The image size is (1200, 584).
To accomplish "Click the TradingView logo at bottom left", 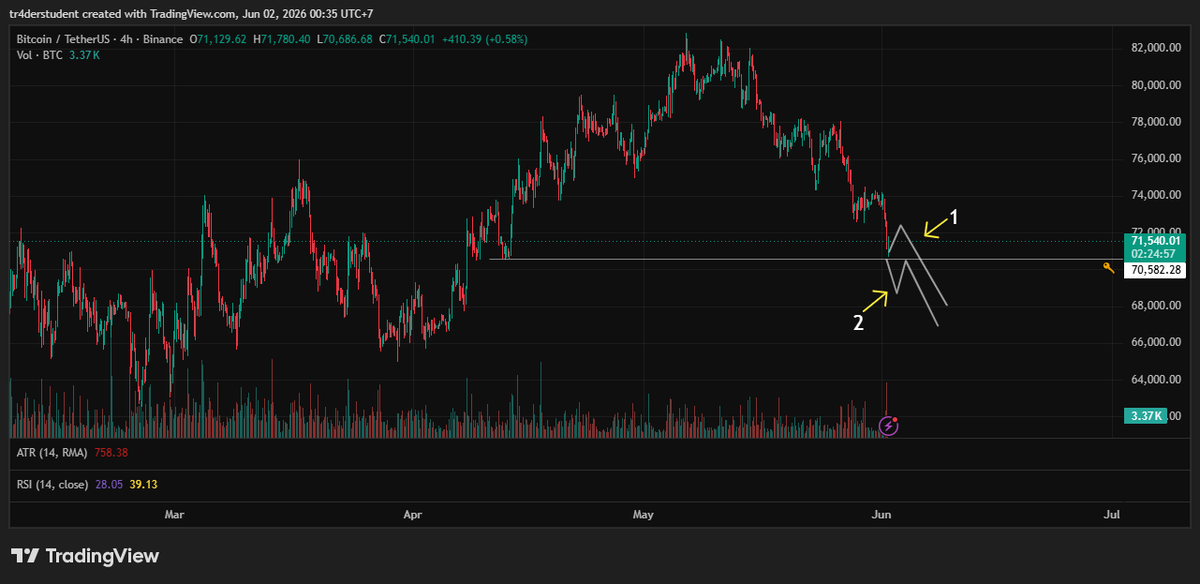I will tap(85, 556).
